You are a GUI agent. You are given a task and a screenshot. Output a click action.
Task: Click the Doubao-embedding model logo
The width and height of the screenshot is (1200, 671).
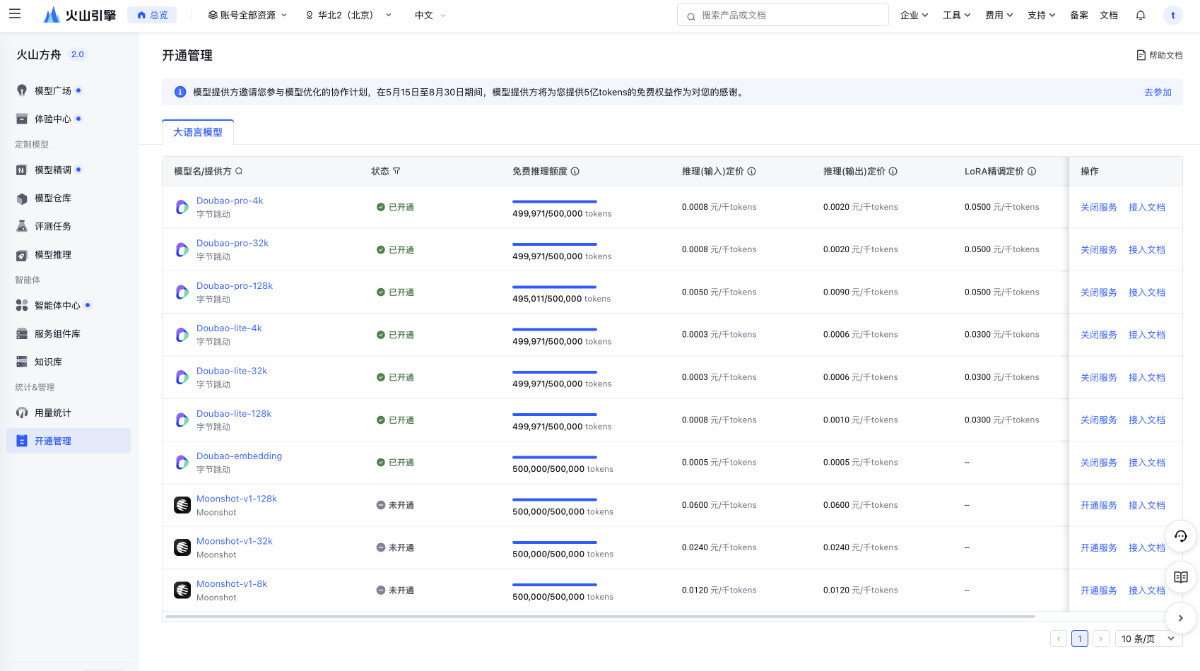[182, 462]
